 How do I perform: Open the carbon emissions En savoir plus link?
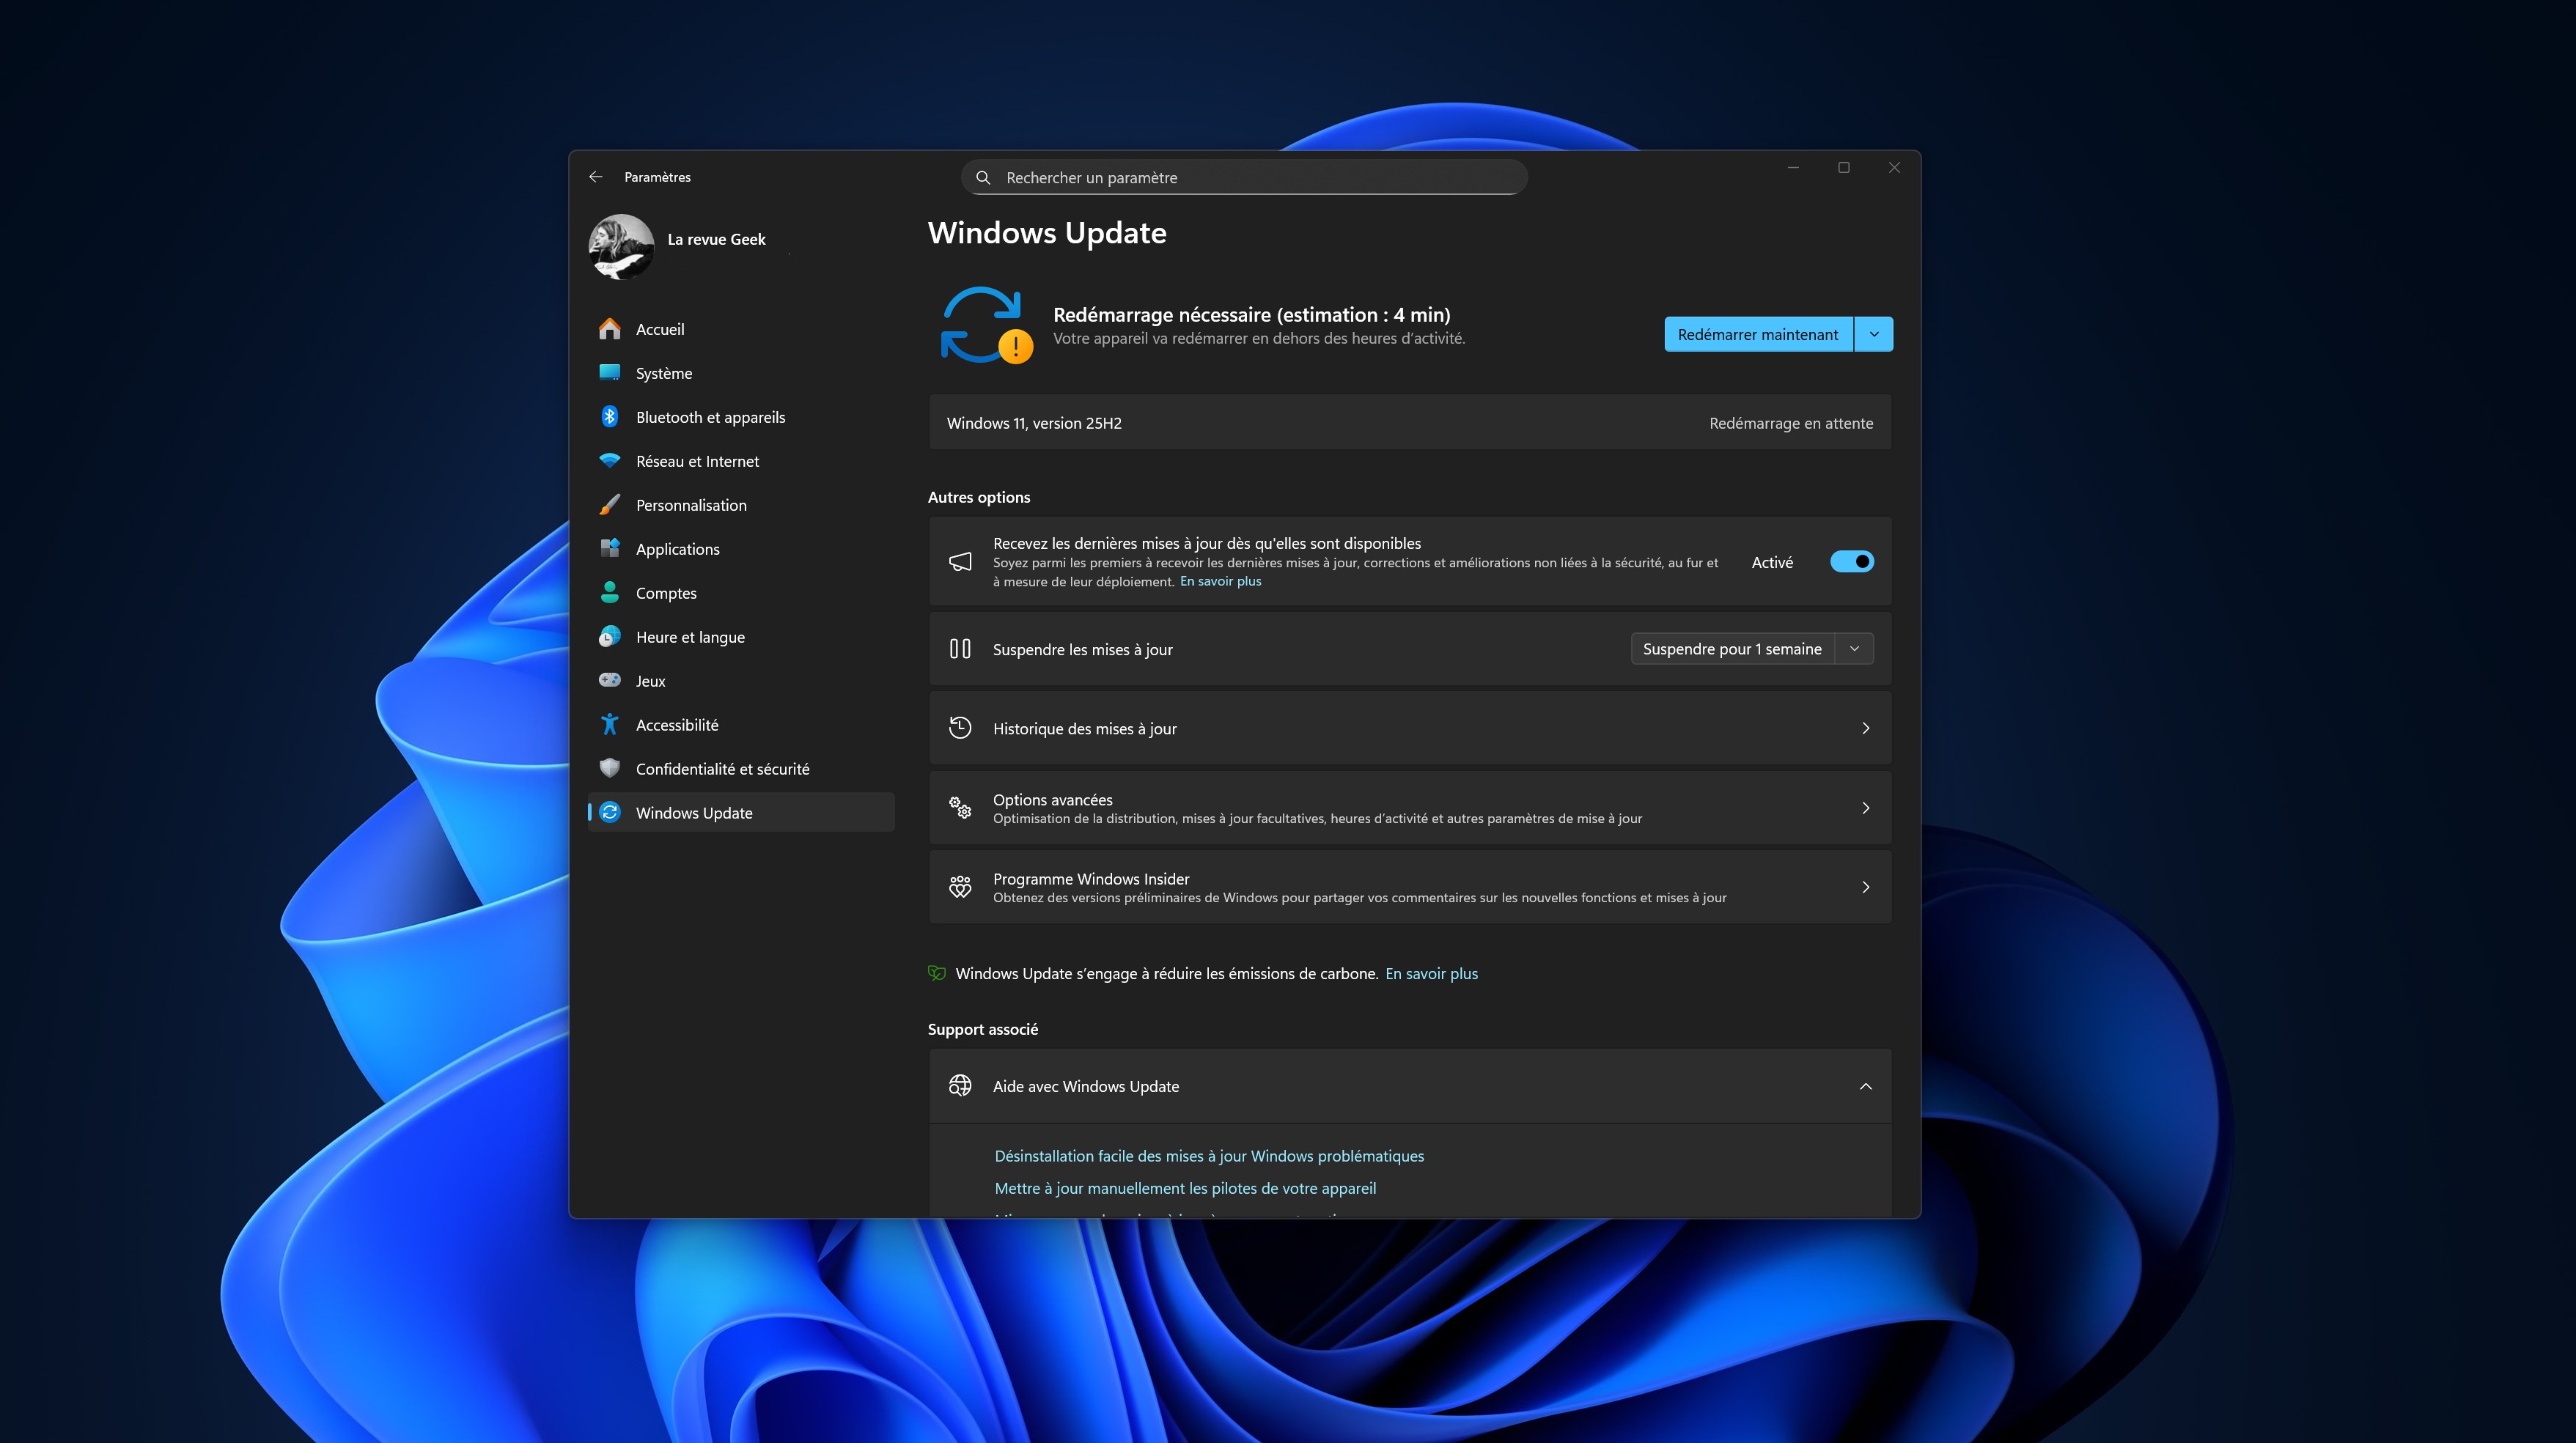click(1431, 973)
